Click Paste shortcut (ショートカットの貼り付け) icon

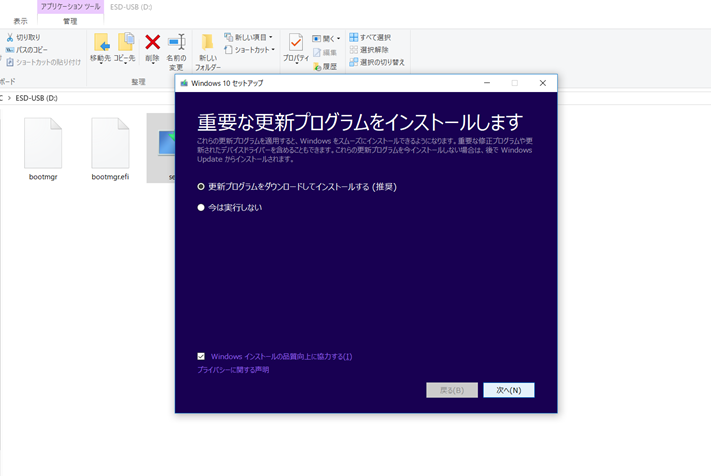click(x=10, y=62)
